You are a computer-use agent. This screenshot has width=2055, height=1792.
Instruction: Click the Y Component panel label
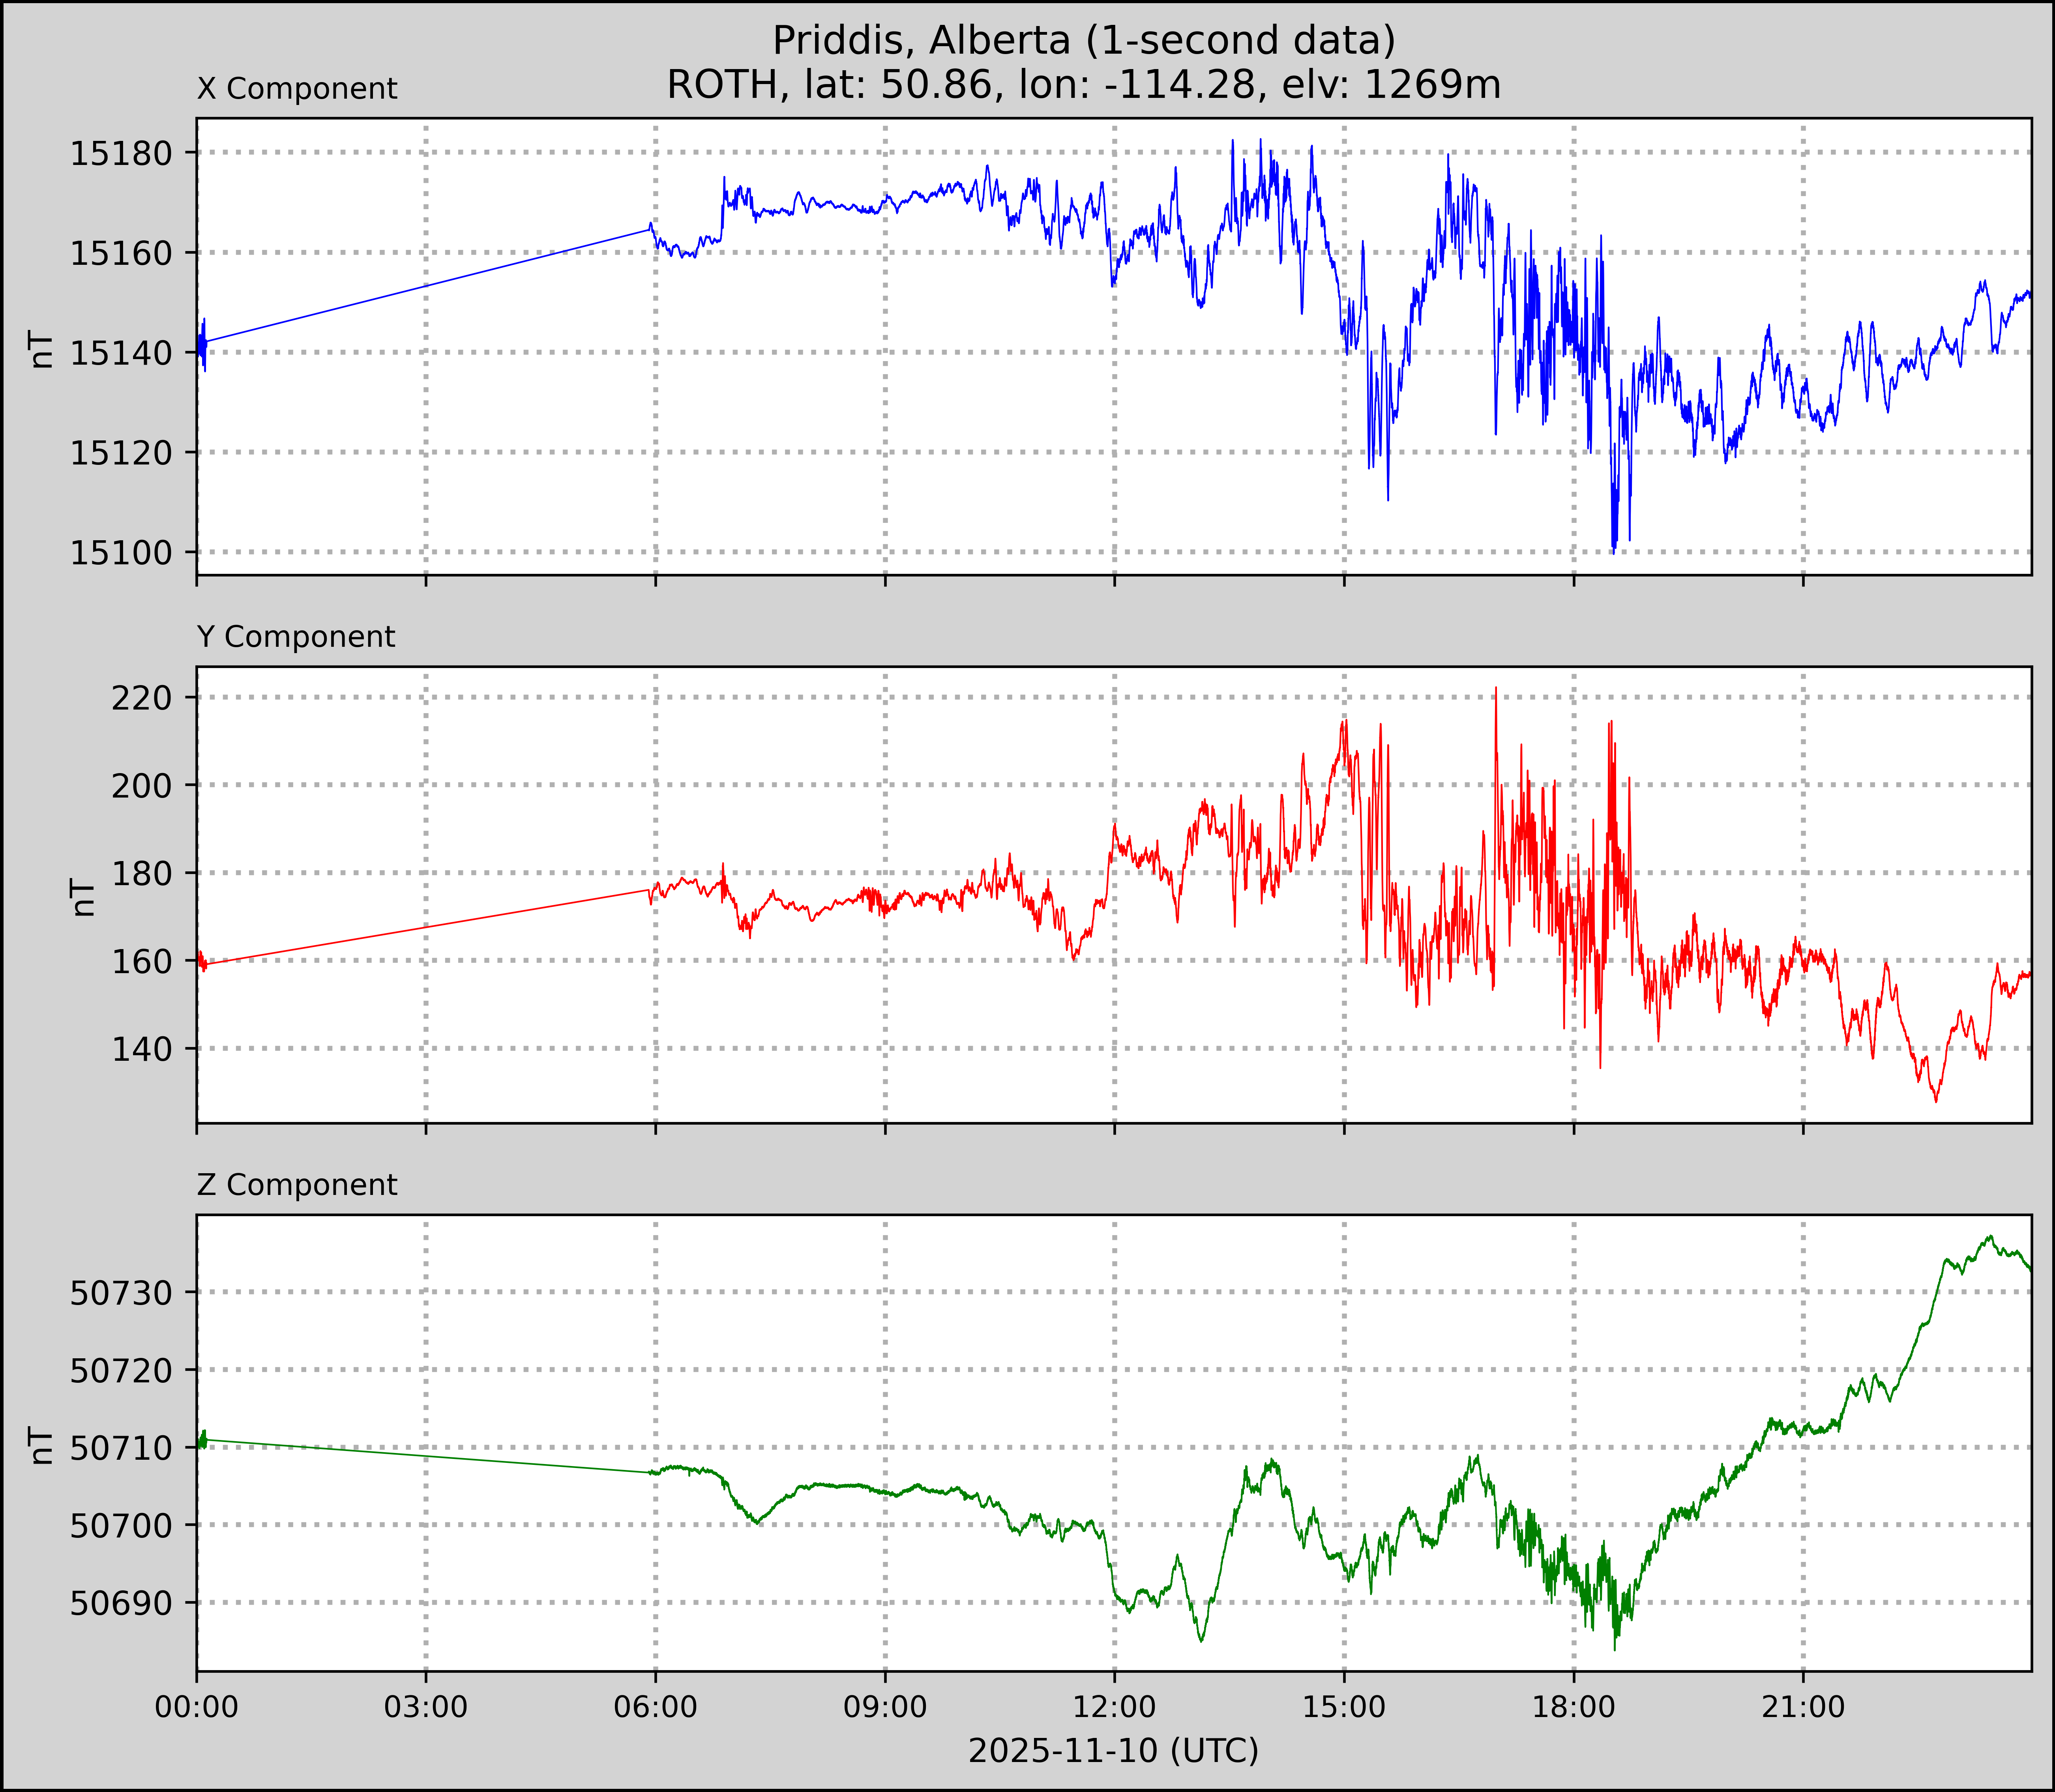296,637
